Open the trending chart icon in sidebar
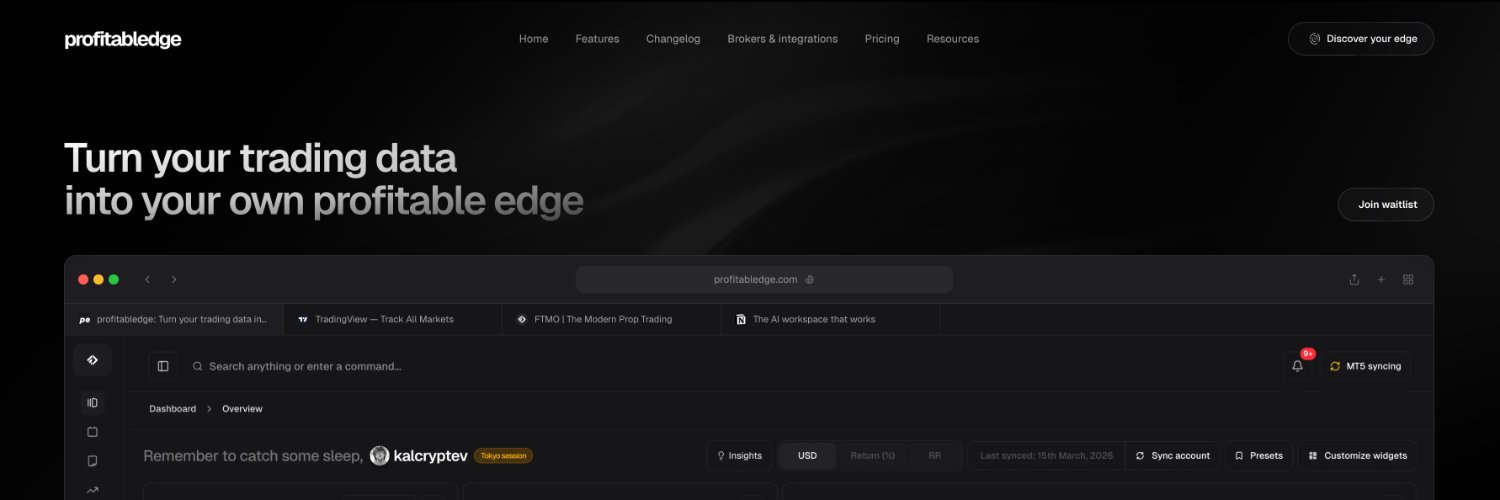Image resolution: width=1500 pixels, height=500 pixels. pyautogui.click(x=92, y=490)
